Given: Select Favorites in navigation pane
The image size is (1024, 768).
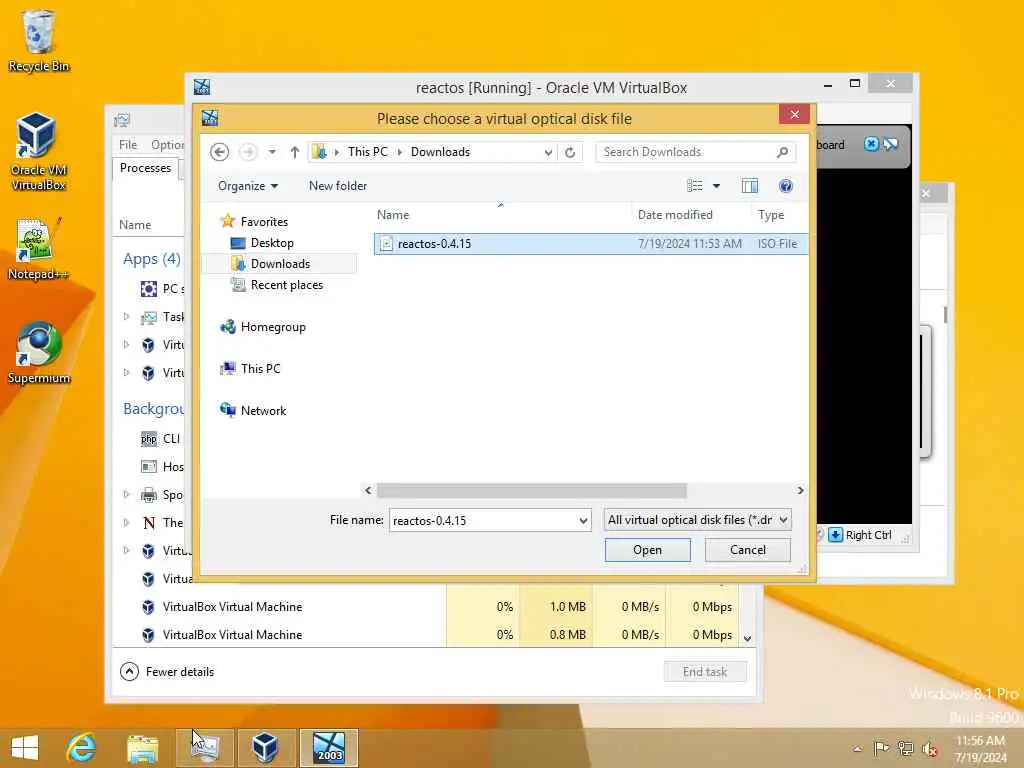Looking at the screenshot, I should pyautogui.click(x=264, y=222).
